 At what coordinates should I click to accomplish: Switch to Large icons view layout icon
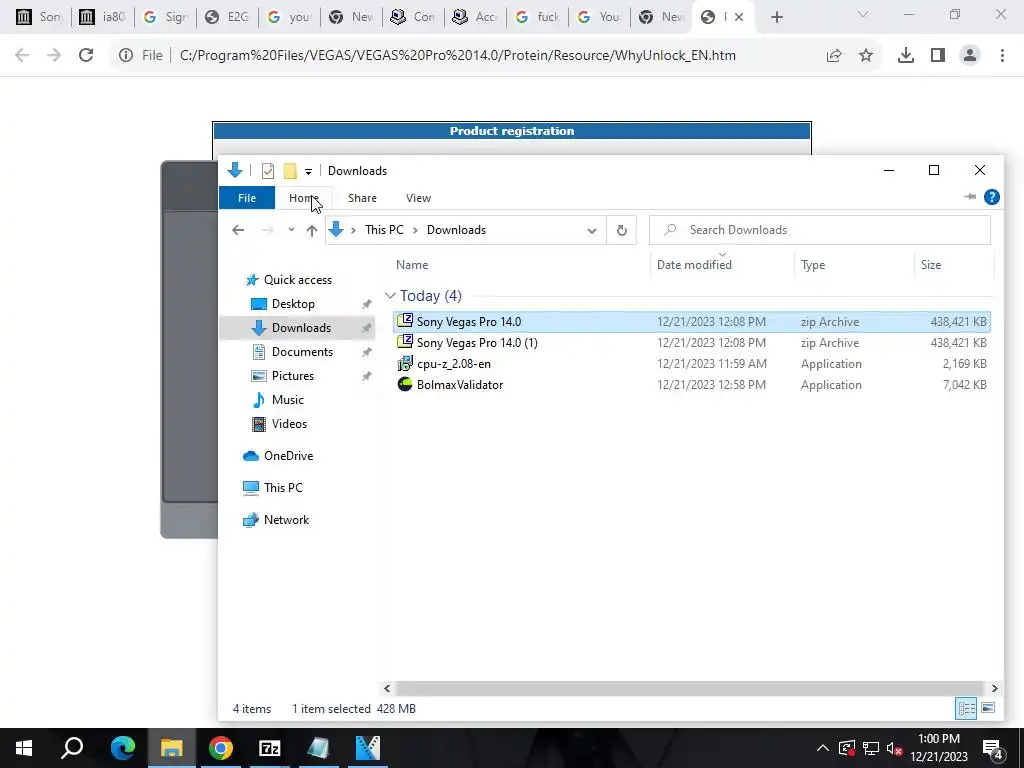tap(988, 708)
